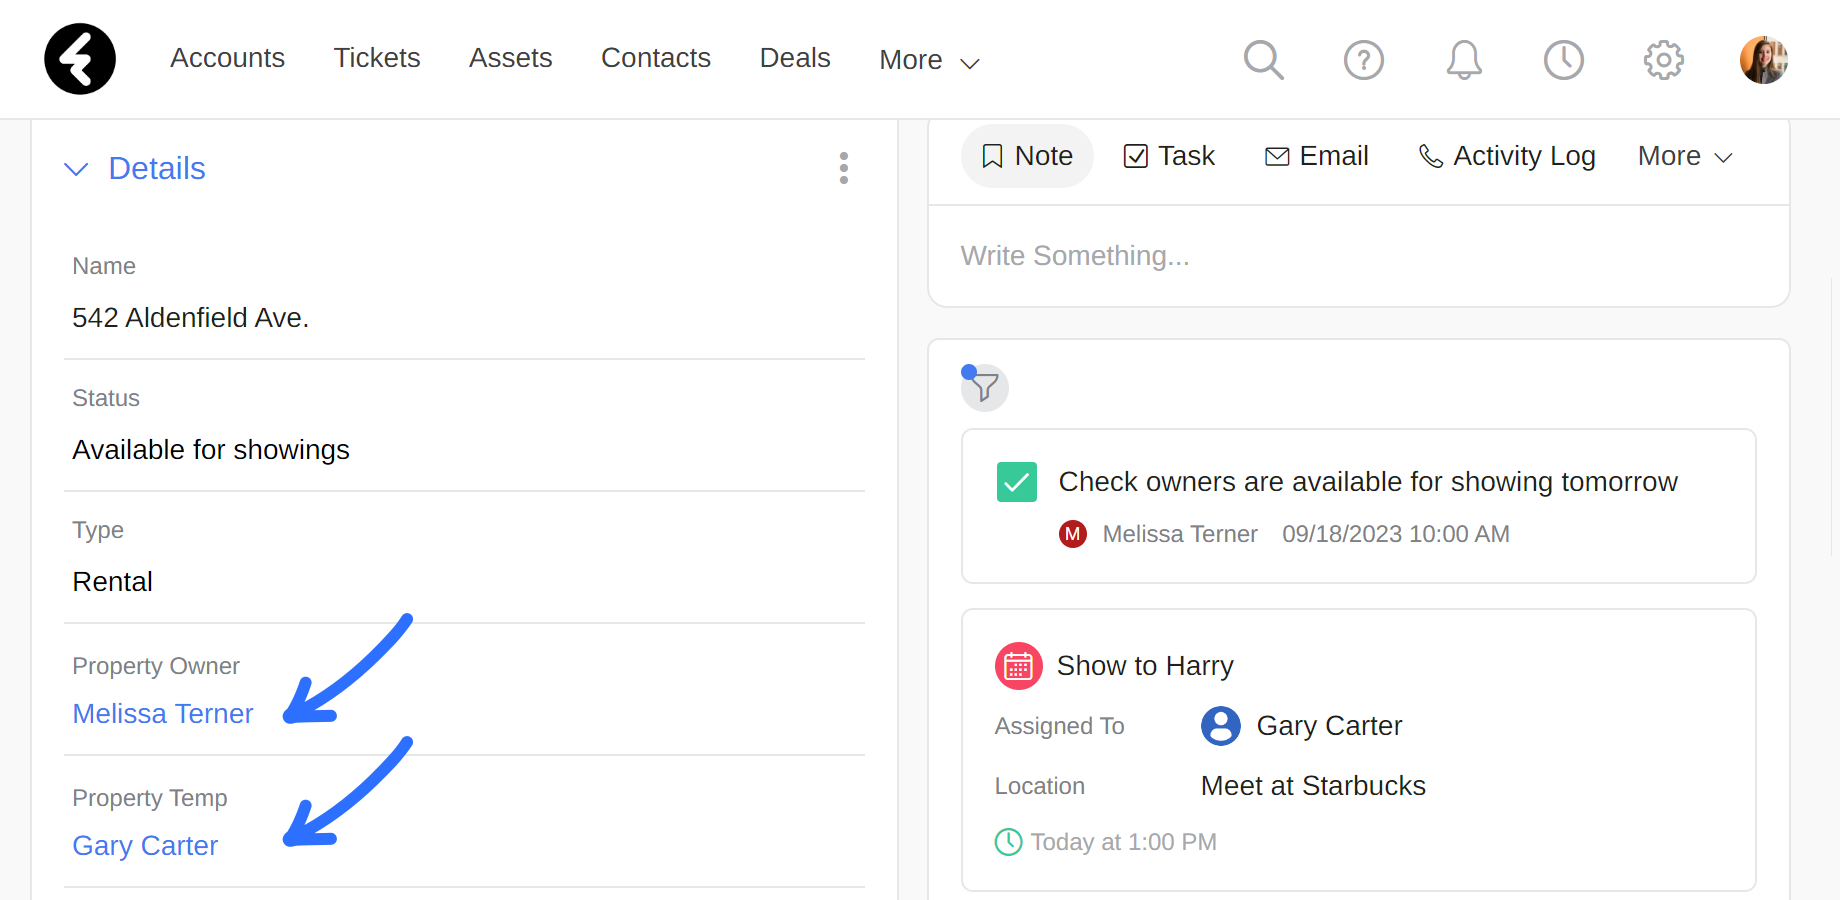Go to the Deals menu
The height and width of the screenshot is (900, 1840).
[x=795, y=58]
